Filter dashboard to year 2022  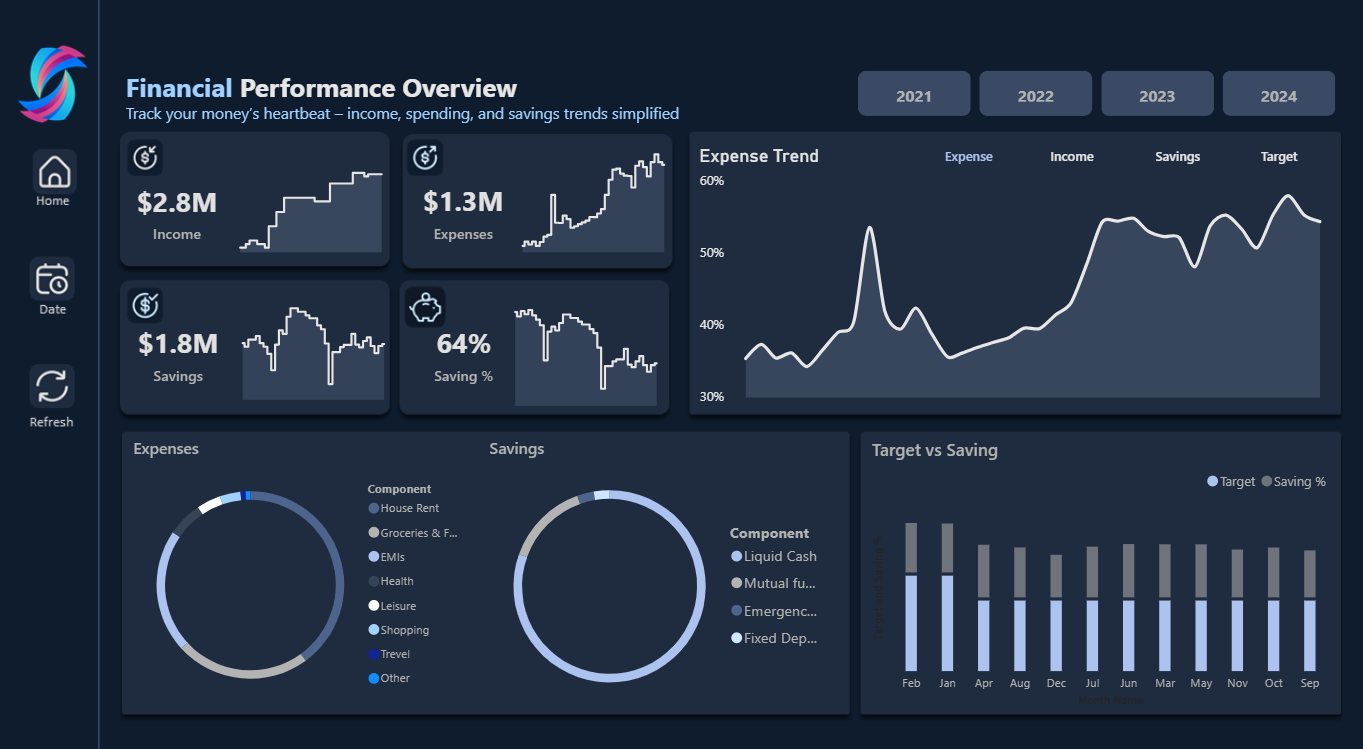click(1035, 94)
